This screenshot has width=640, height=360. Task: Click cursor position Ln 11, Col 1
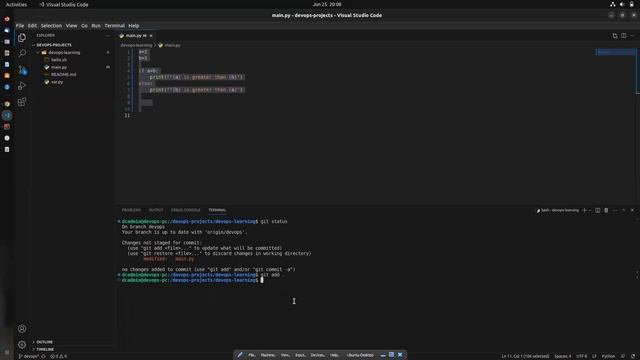pos(525,356)
